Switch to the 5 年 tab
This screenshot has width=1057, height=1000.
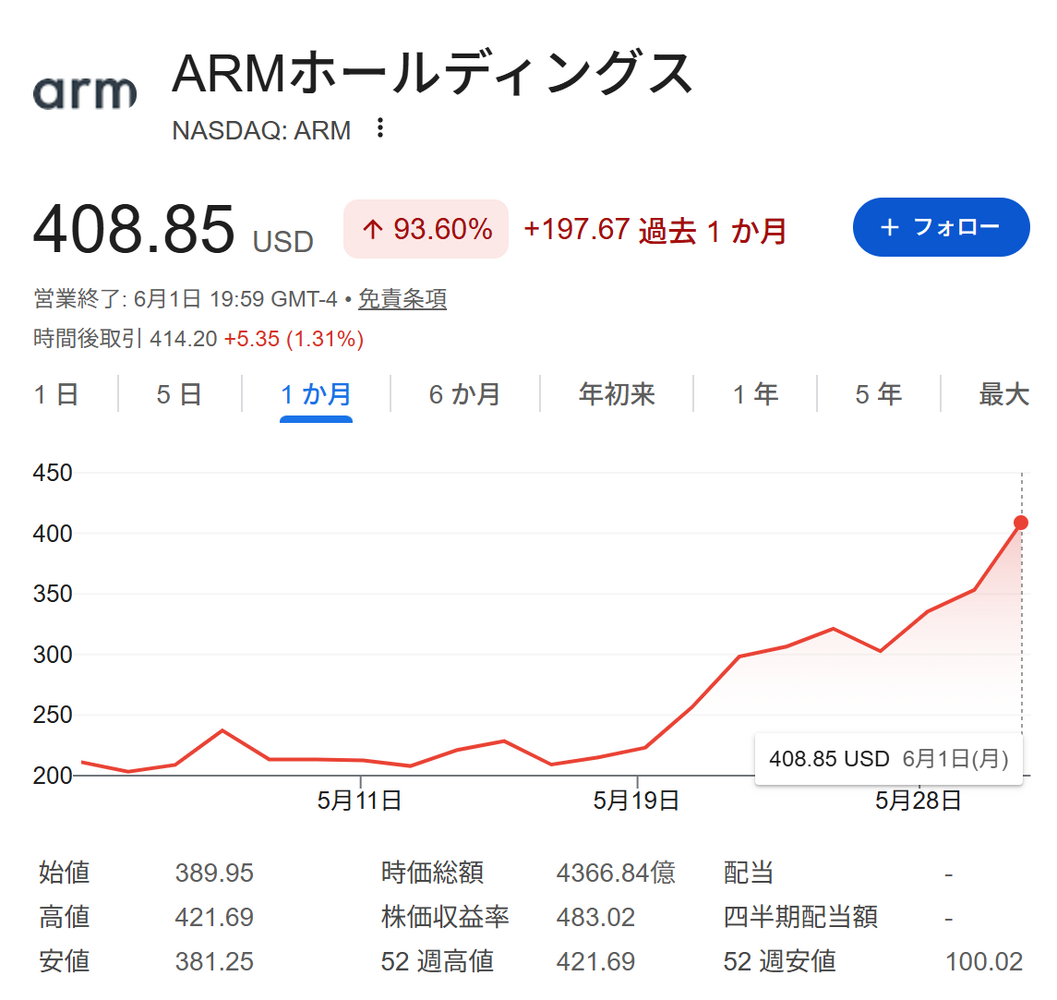[878, 394]
